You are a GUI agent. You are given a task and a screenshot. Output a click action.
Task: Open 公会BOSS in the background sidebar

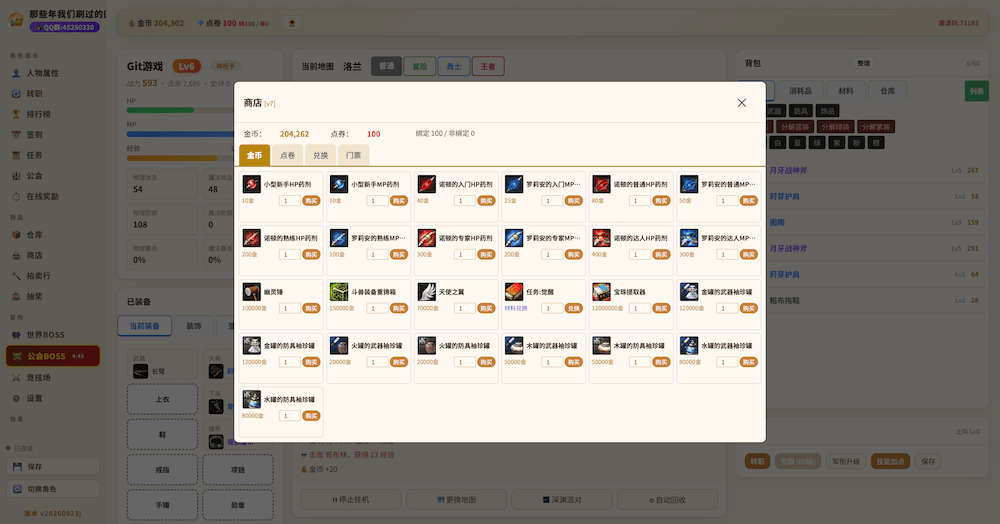53,356
